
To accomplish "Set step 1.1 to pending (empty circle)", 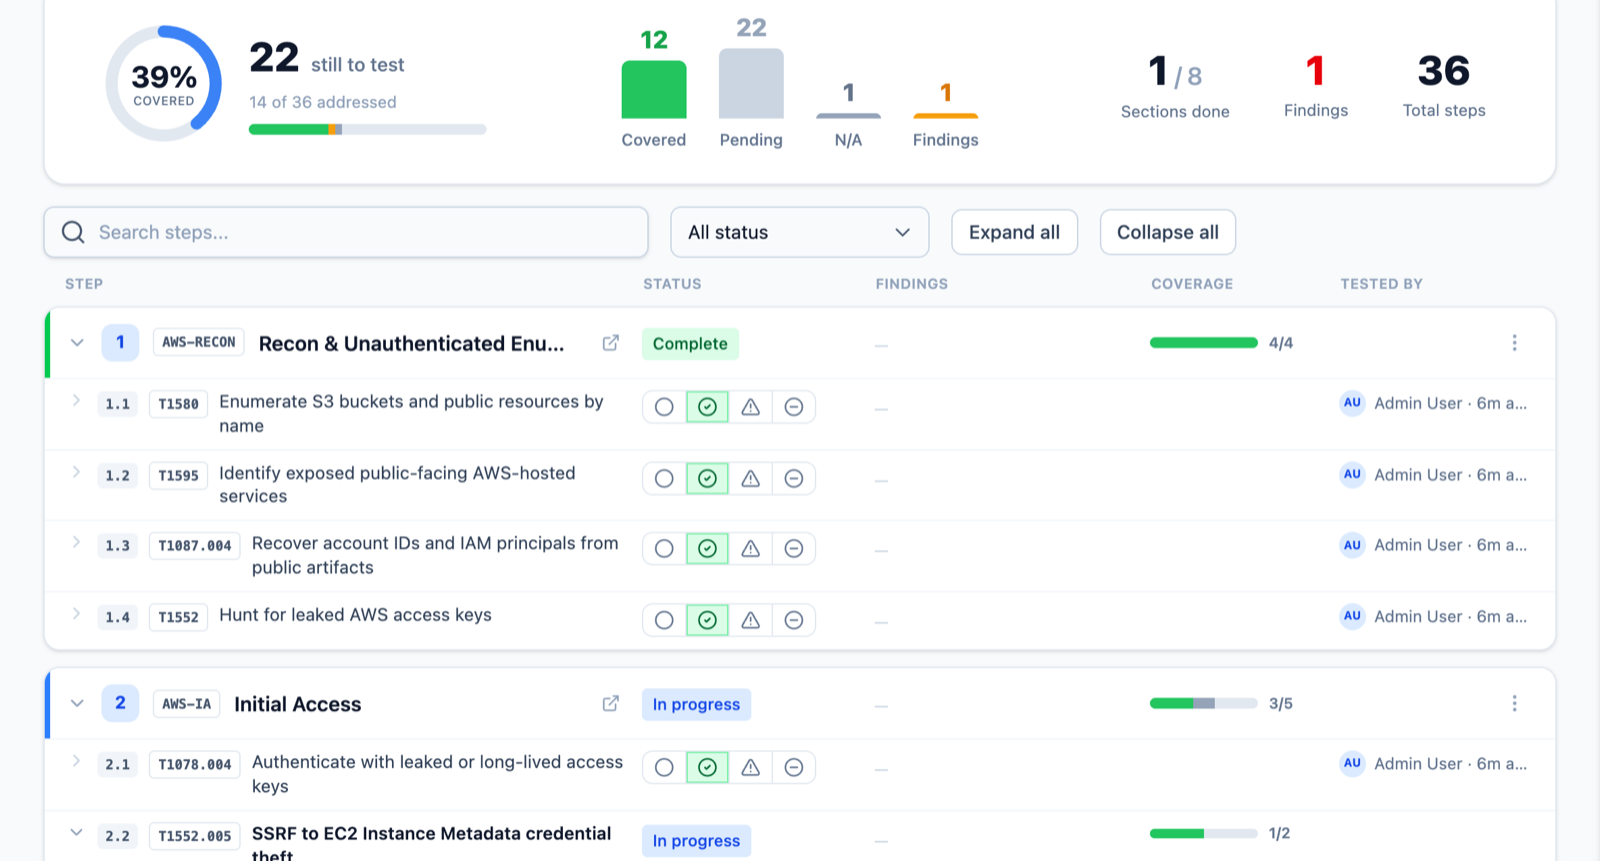I will [664, 407].
